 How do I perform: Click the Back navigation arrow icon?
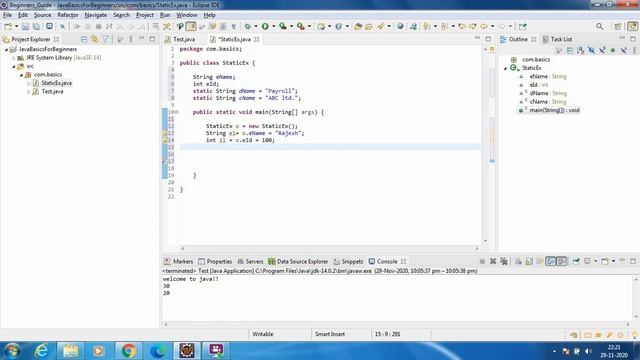(484, 27)
